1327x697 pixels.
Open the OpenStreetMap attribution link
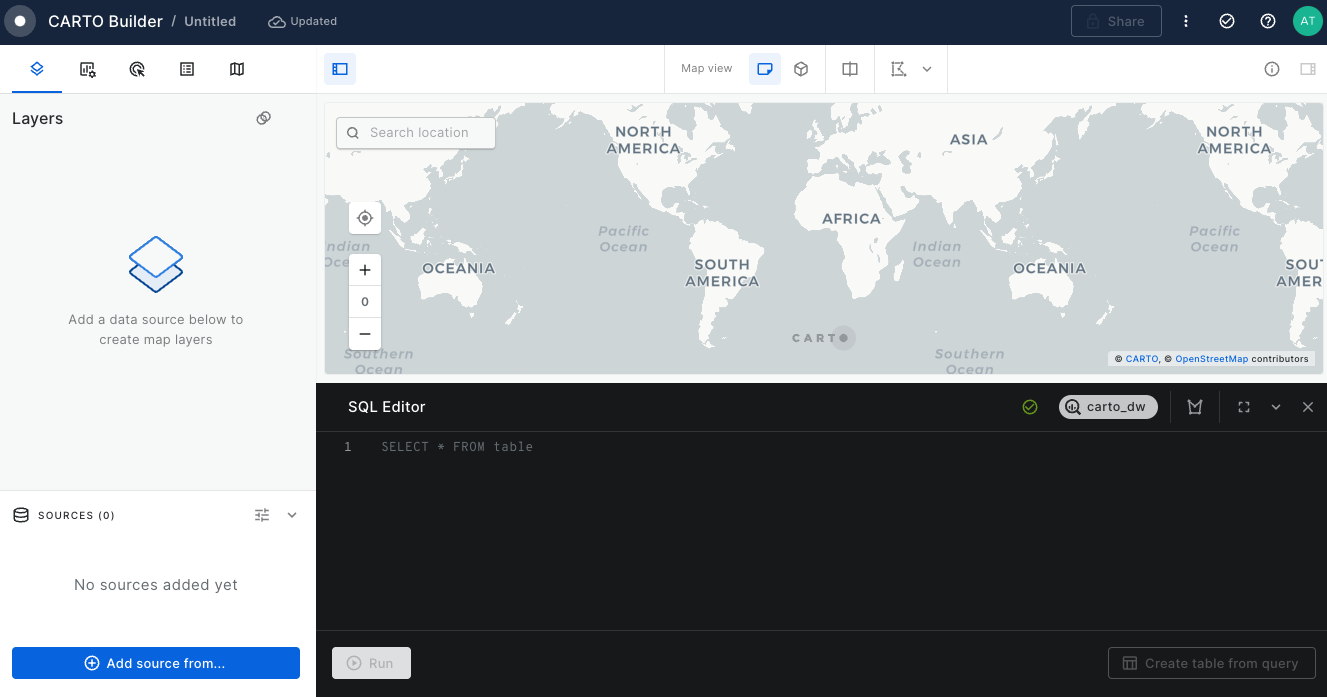click(1211, 359)
